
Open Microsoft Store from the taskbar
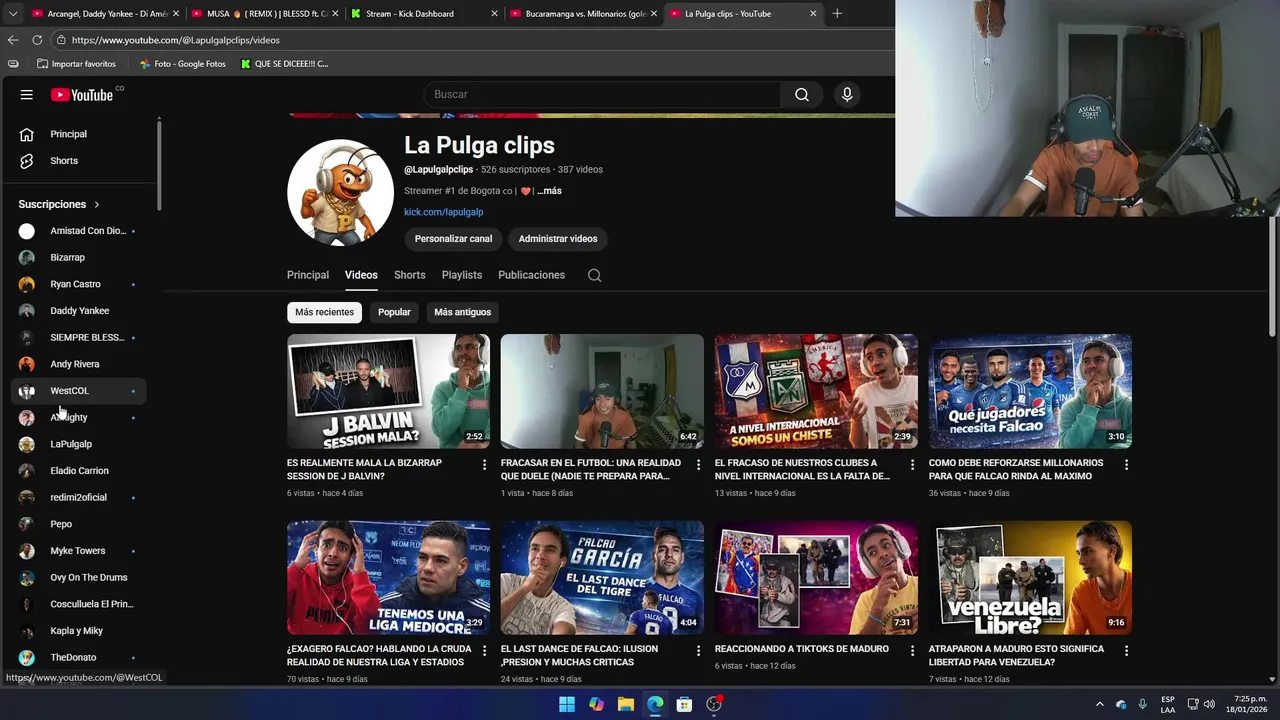click(684, 704)
